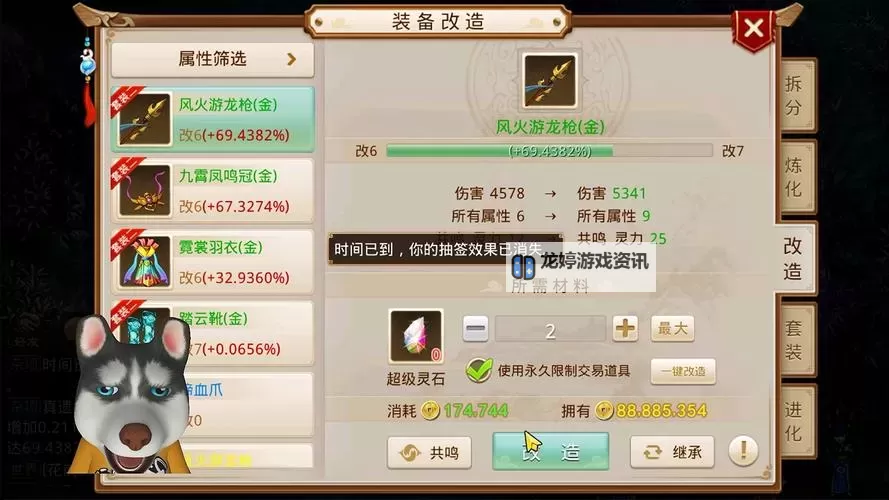The height and width of the screenshot is (500, 889).
Task: Click the 改6 to 改7 progress bar
Action: [x=549, y=151]
